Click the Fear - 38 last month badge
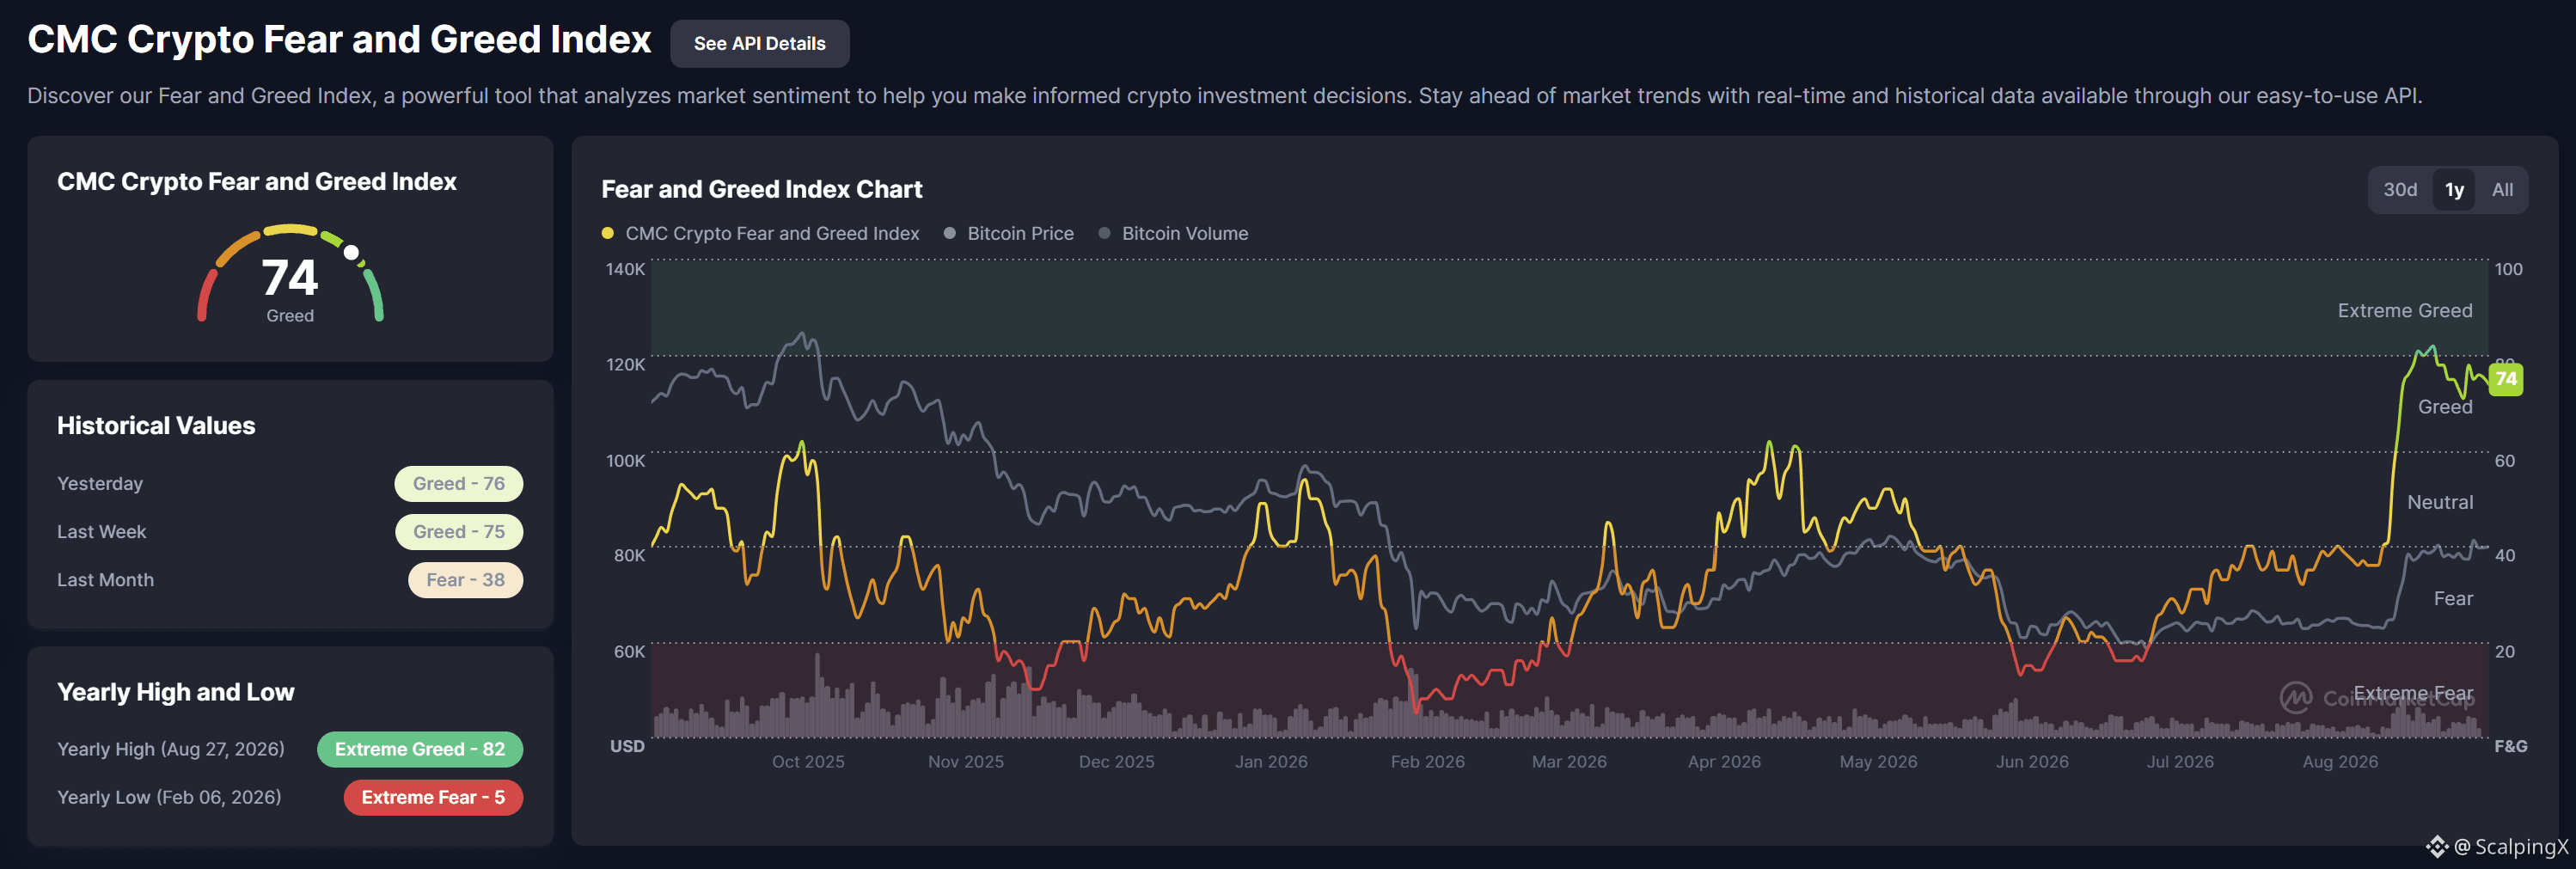 [x=465, y=580]
